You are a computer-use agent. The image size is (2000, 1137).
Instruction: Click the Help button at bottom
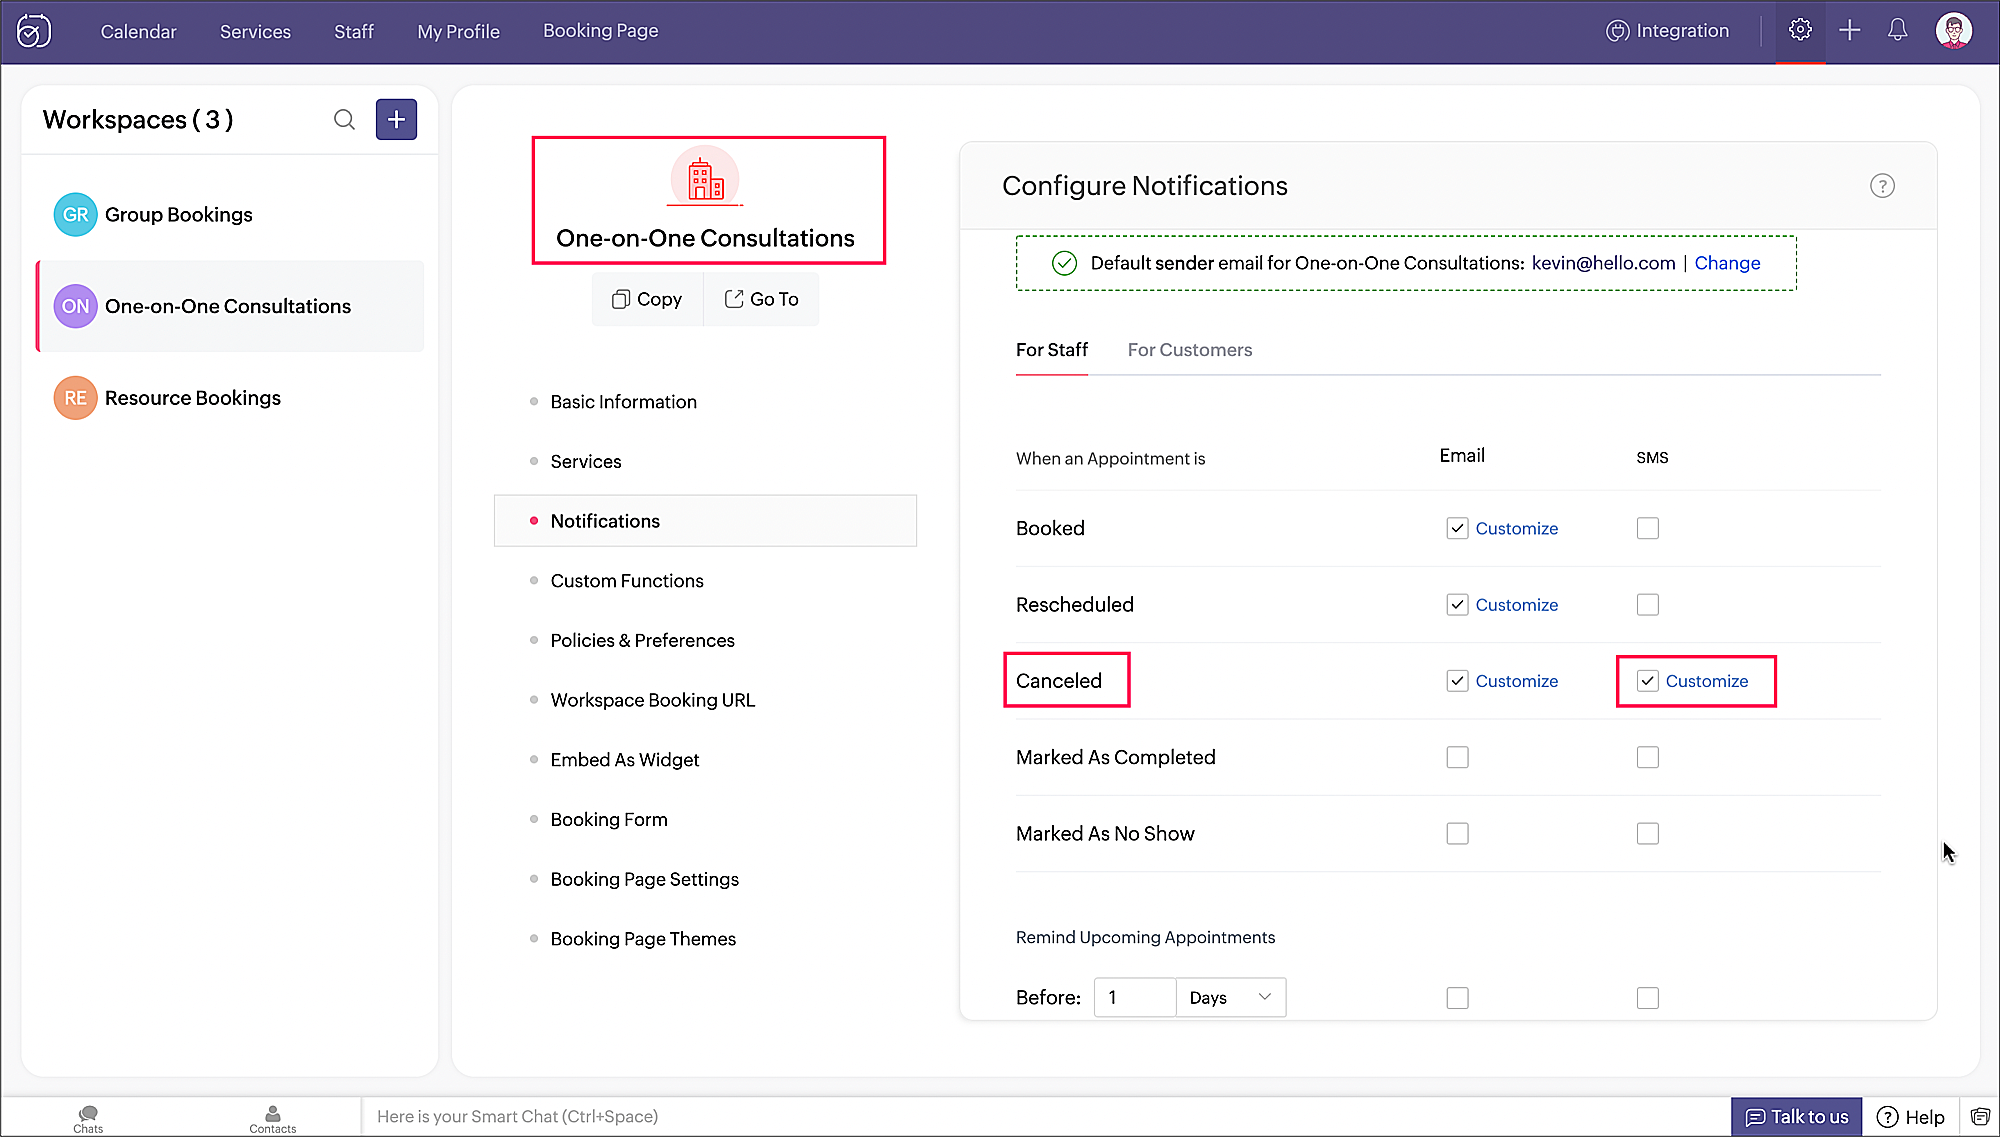pyautogui.click(x=1910, y=1117)
